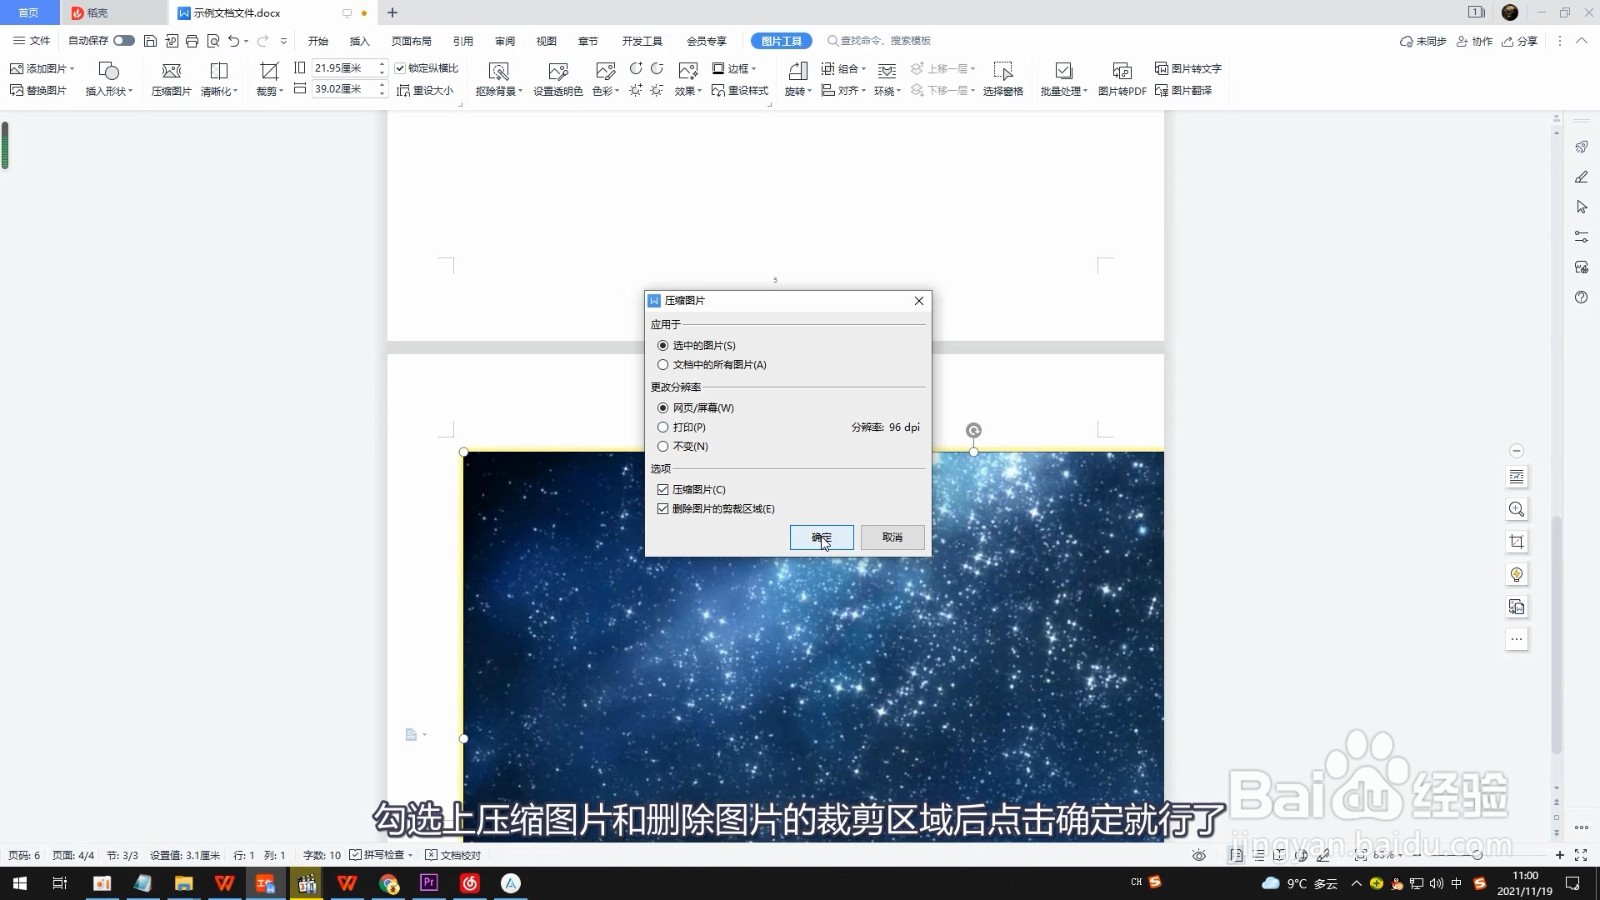Select 不变(N) resolution option
Image resolution: width=1600 pixels, height=900 pixels.
click(x=682, y=446)
